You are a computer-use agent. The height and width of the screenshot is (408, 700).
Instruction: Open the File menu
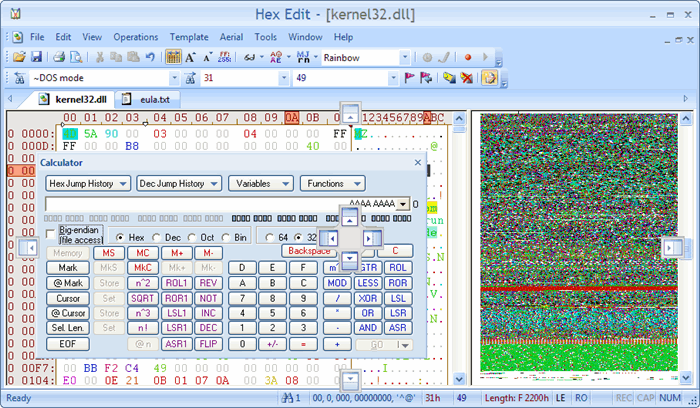tap(37, 37)
